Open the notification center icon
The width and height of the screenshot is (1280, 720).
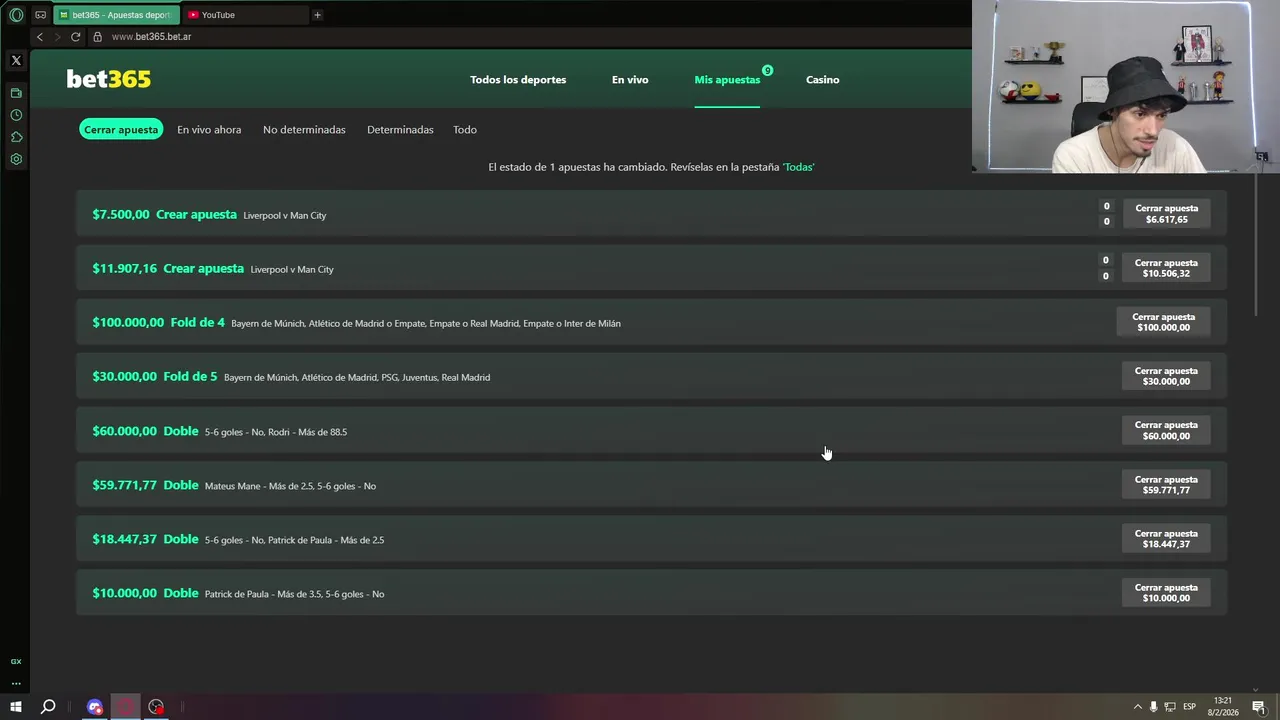[1259, 707]
